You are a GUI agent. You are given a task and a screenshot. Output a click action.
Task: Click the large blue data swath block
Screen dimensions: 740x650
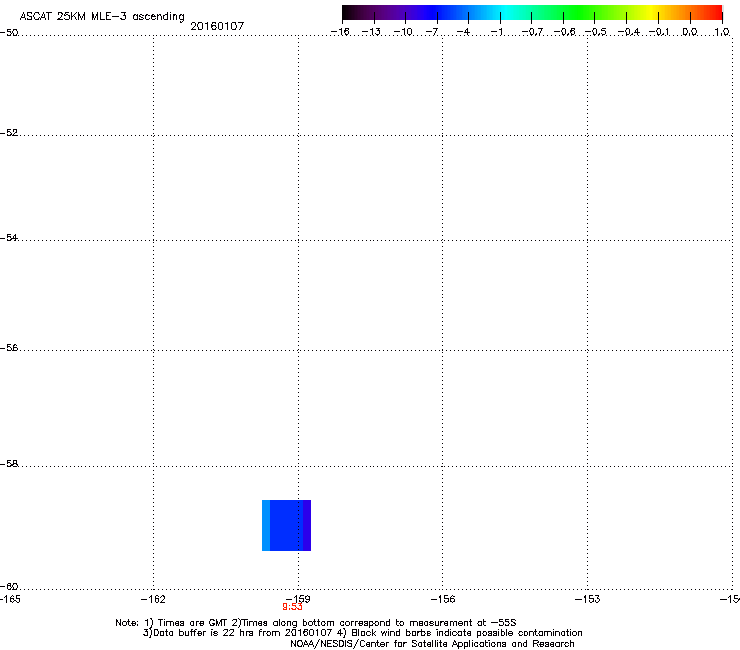click(x=286, y=525)
